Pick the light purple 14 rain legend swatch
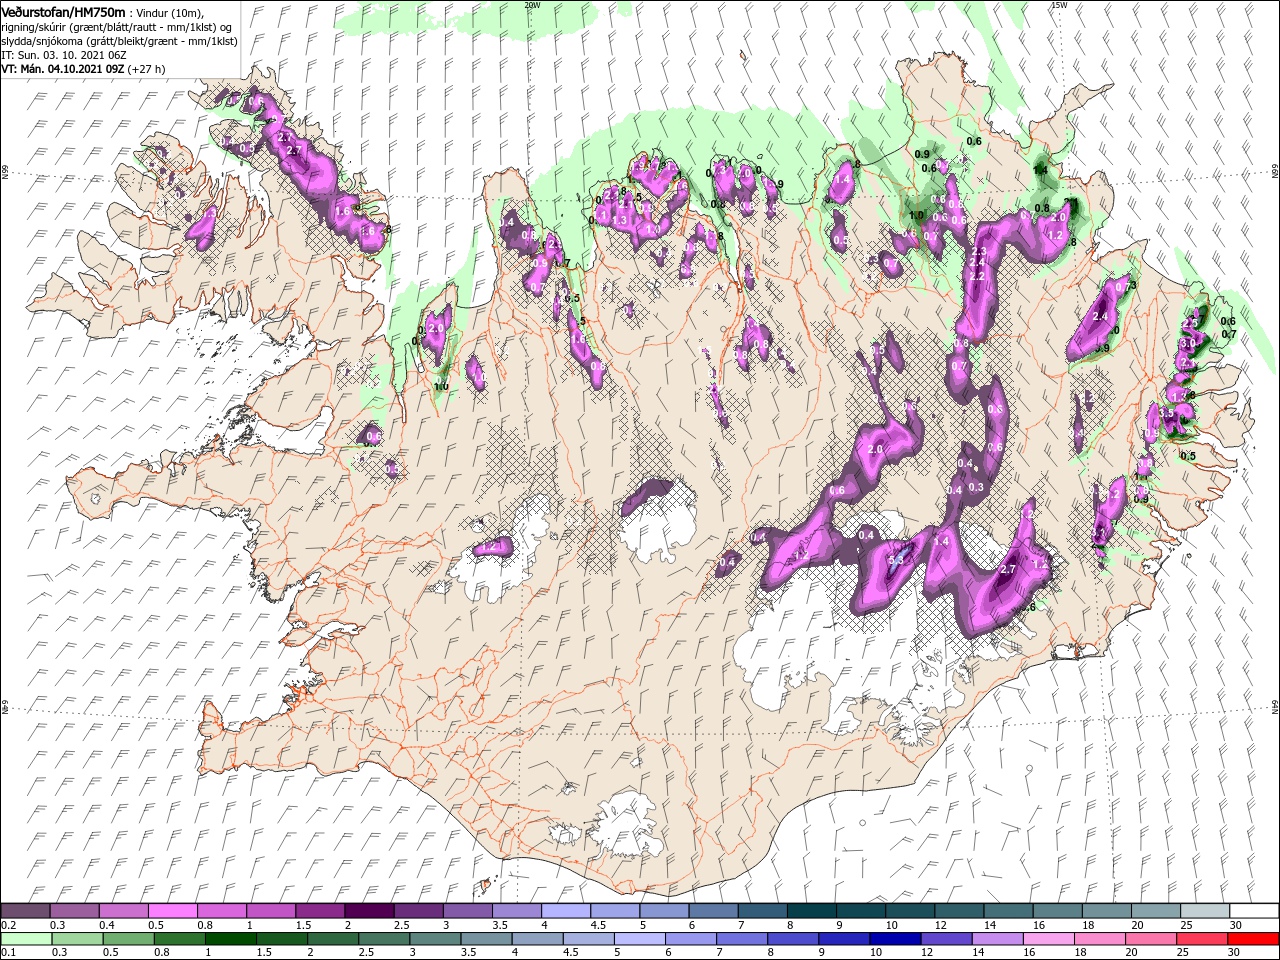The height and width of the screenshot is (960, 1280). pos(997,939)
